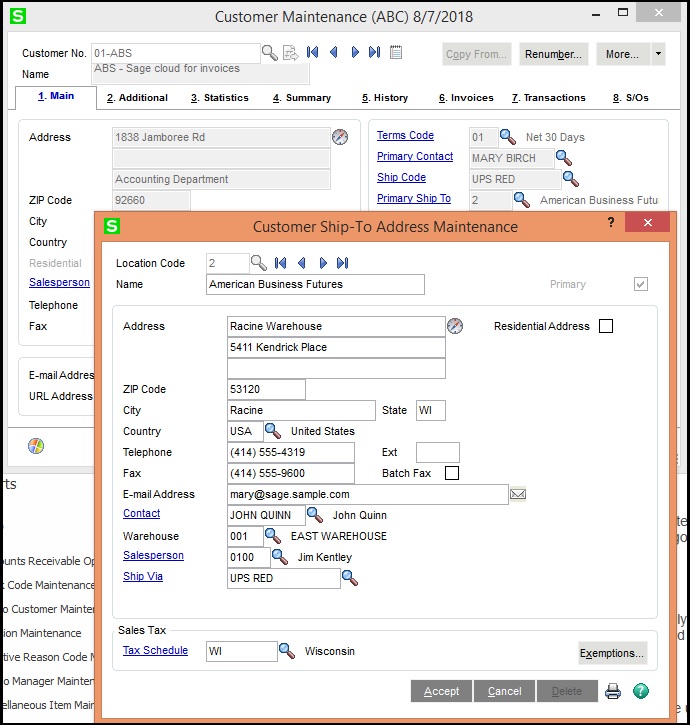Screen dimensions: 690x725
Task: Click the Copy From... button
Action: tap(477, 54)
